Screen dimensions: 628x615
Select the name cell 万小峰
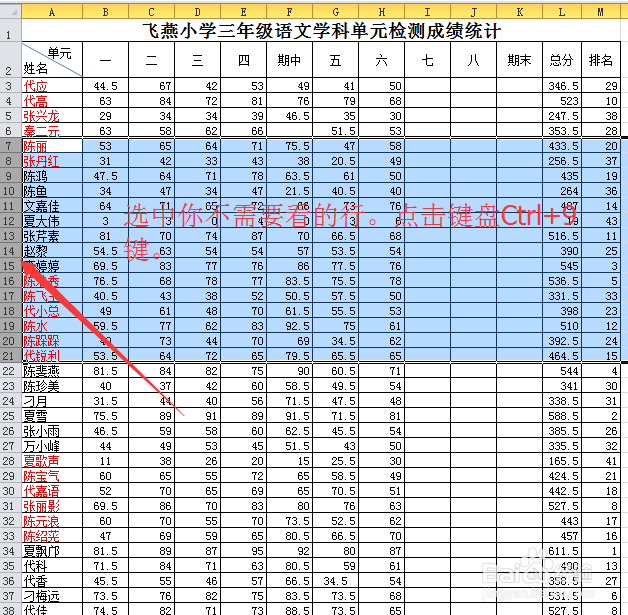[x=52, y=446]
